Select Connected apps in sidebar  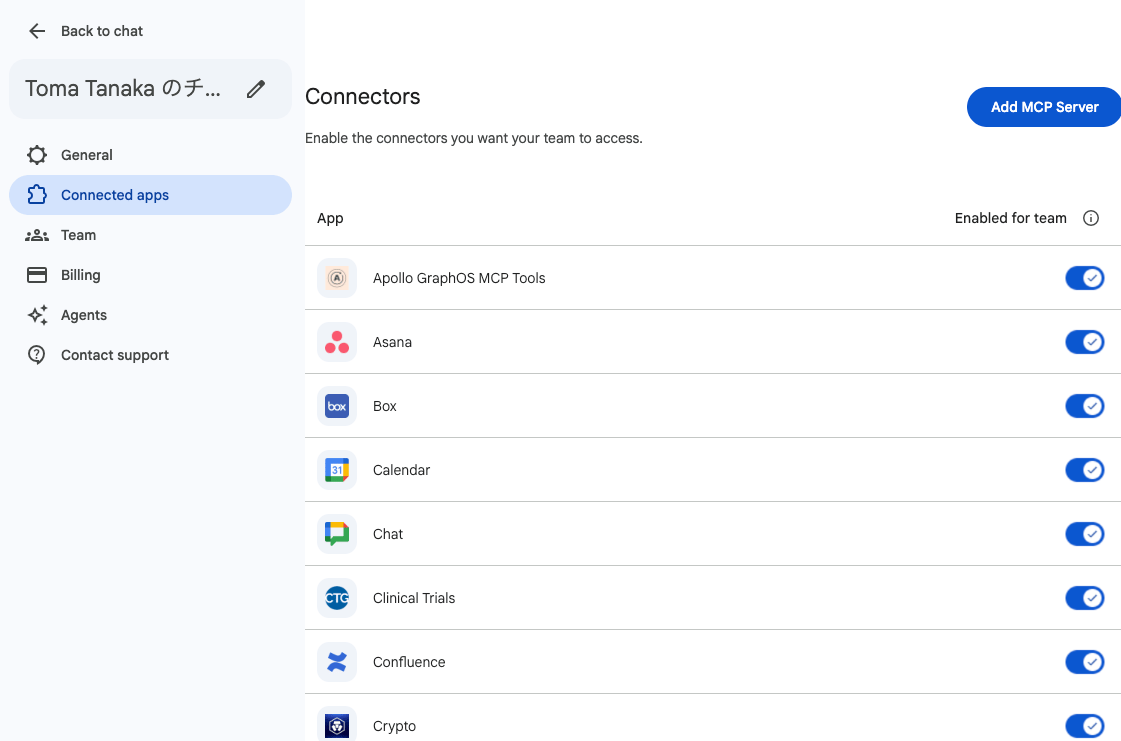pos(150,195)
